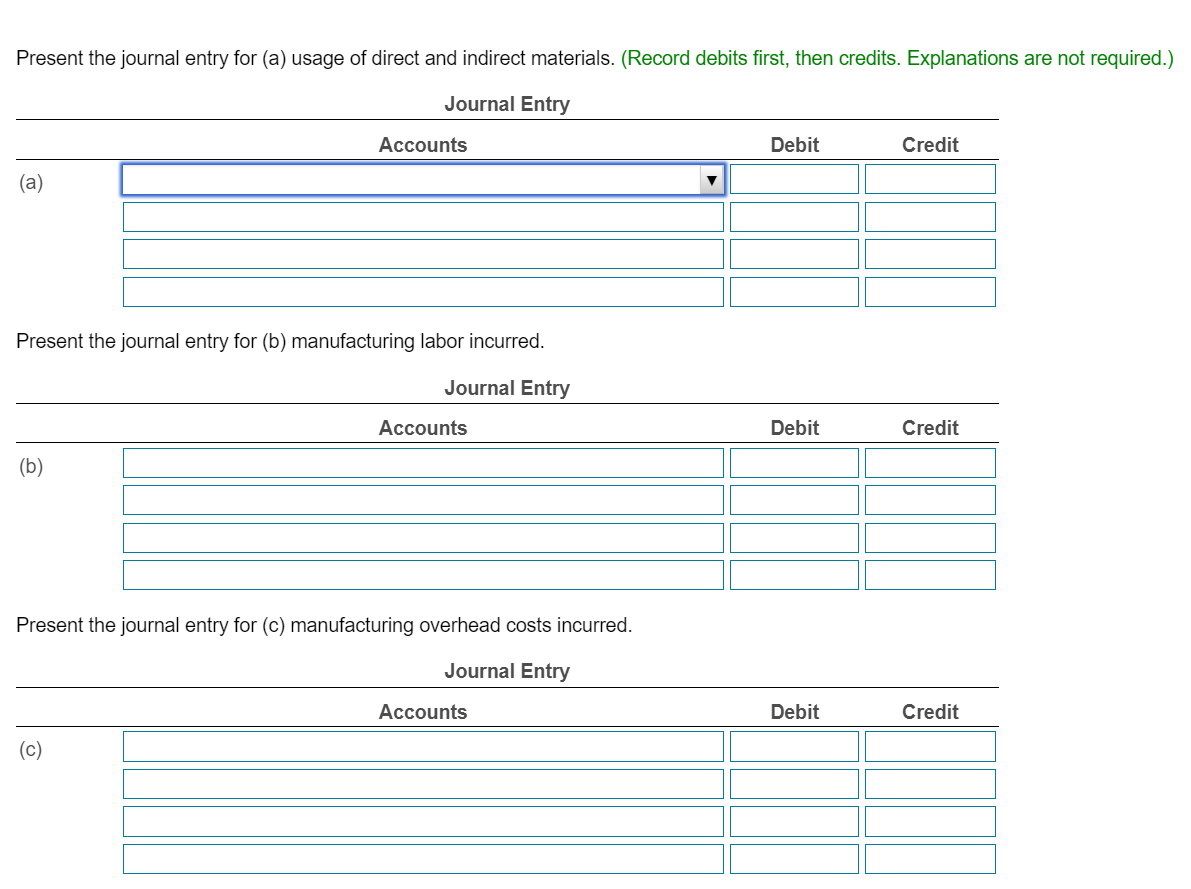Open the dropdown arrow in entry (a) first account

pos(712,180)
